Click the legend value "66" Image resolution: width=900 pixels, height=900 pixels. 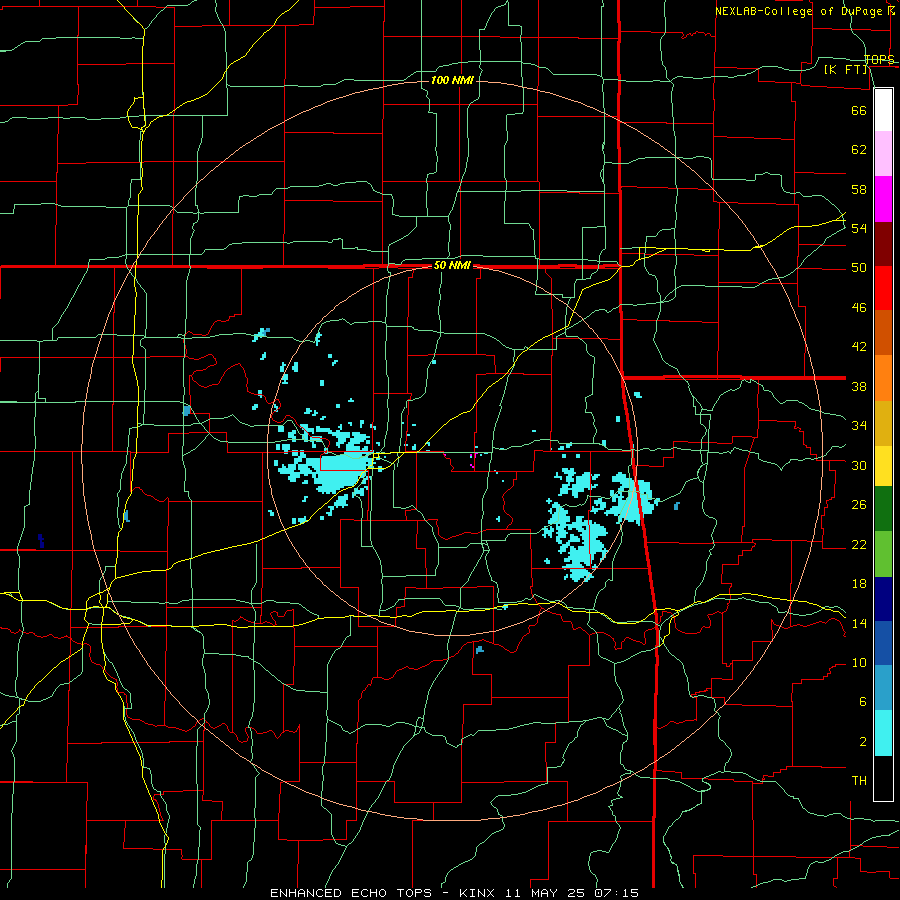[x=859, y=110]
